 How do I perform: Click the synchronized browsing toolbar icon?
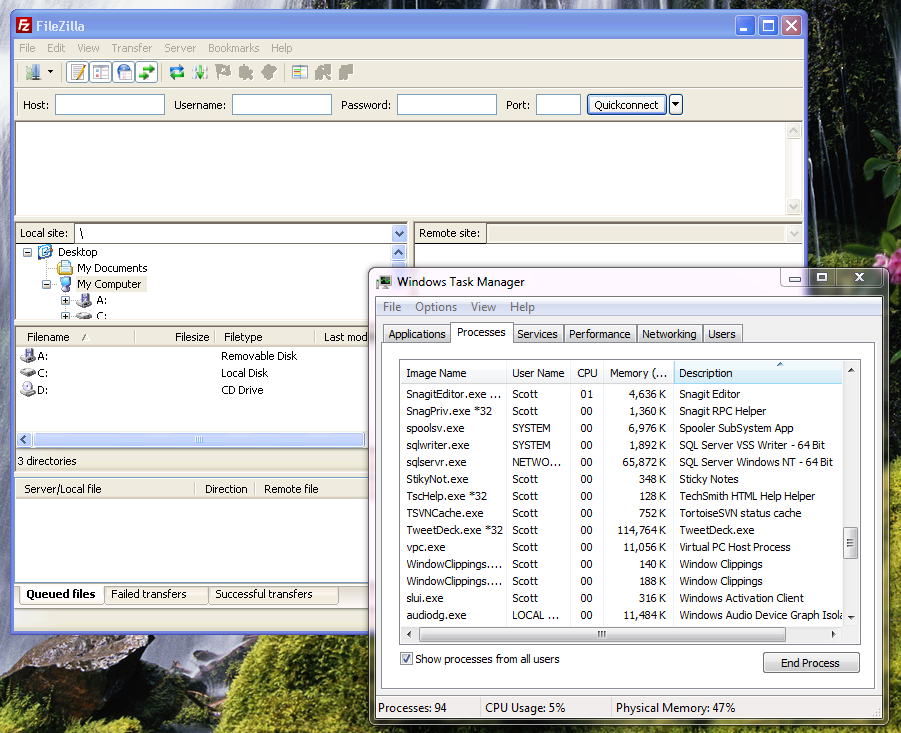[x=346, y=72]
